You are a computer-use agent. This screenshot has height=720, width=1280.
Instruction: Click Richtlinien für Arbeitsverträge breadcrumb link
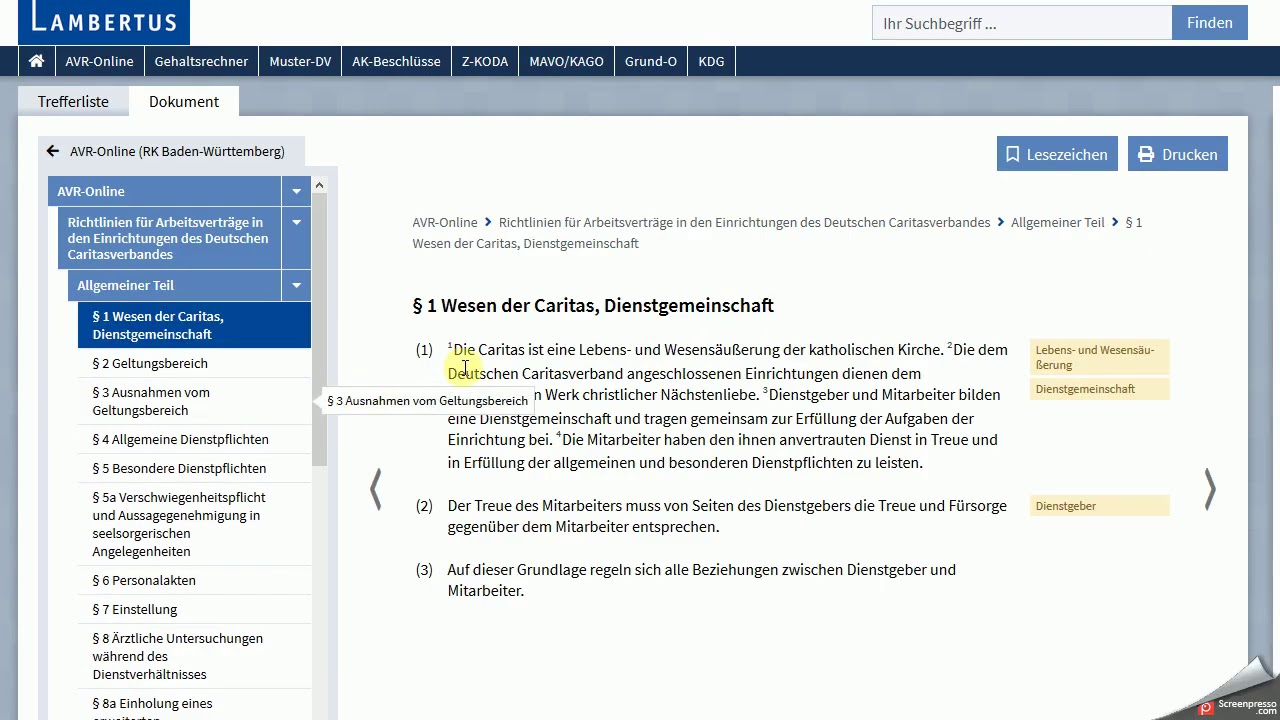click(744, 222)
